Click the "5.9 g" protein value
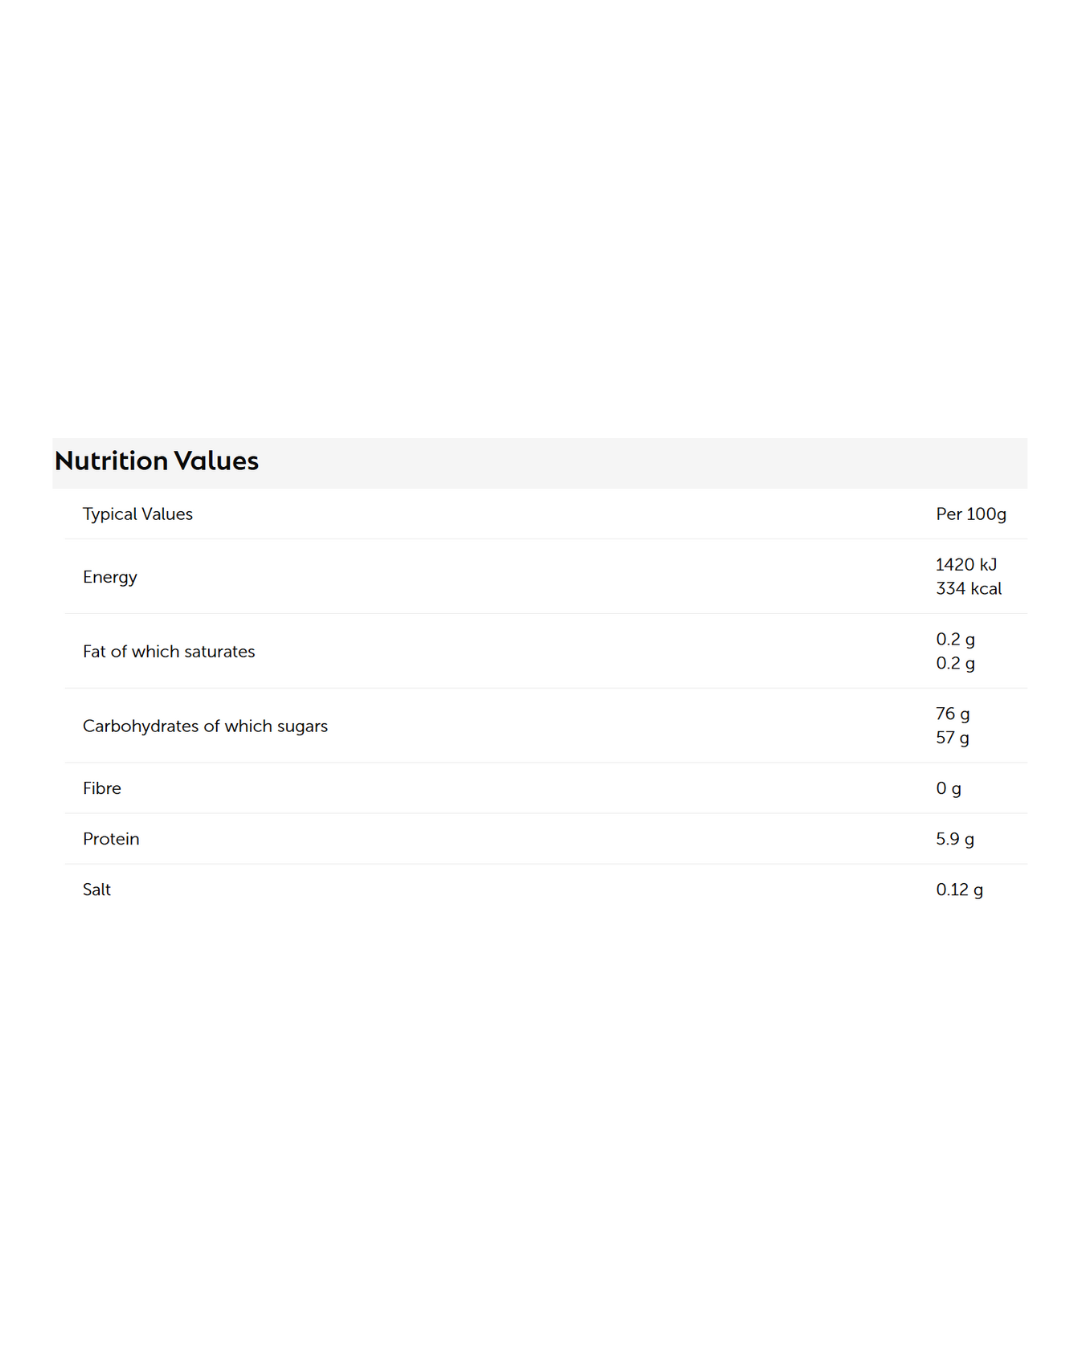Image resolution: width=1080 pixels, height=1350 pixels. click(x=954, y=839)
